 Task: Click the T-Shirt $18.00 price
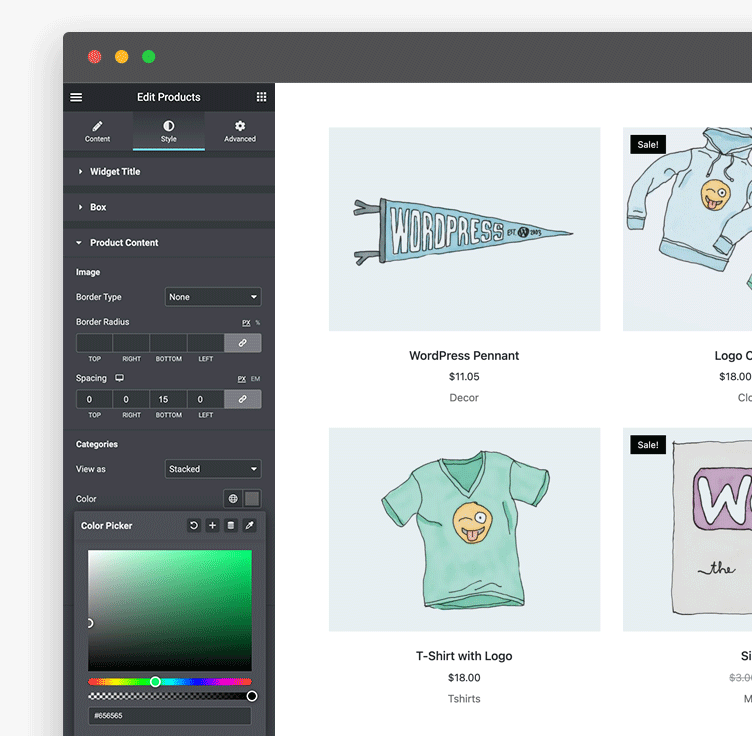(x=464, y=678)
